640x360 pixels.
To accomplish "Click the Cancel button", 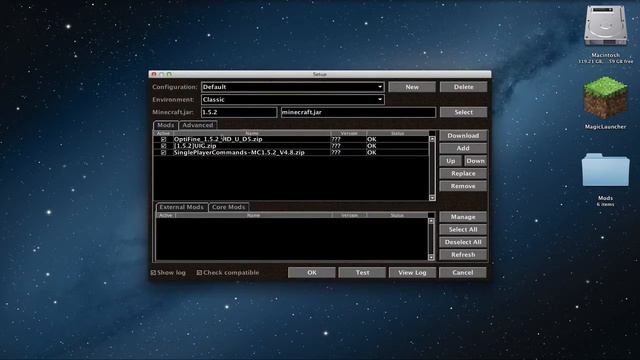I will (x=463, y=273).
